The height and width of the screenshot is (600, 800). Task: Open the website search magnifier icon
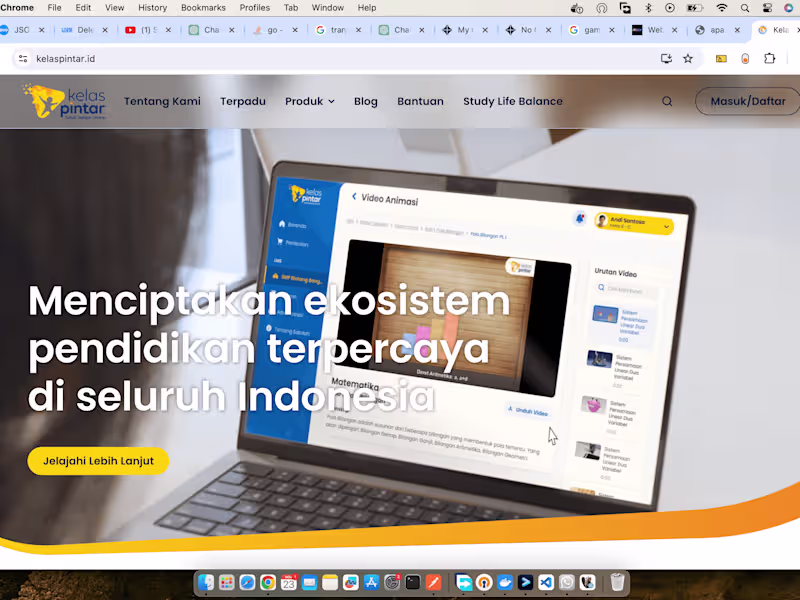(x=667, y=102)
